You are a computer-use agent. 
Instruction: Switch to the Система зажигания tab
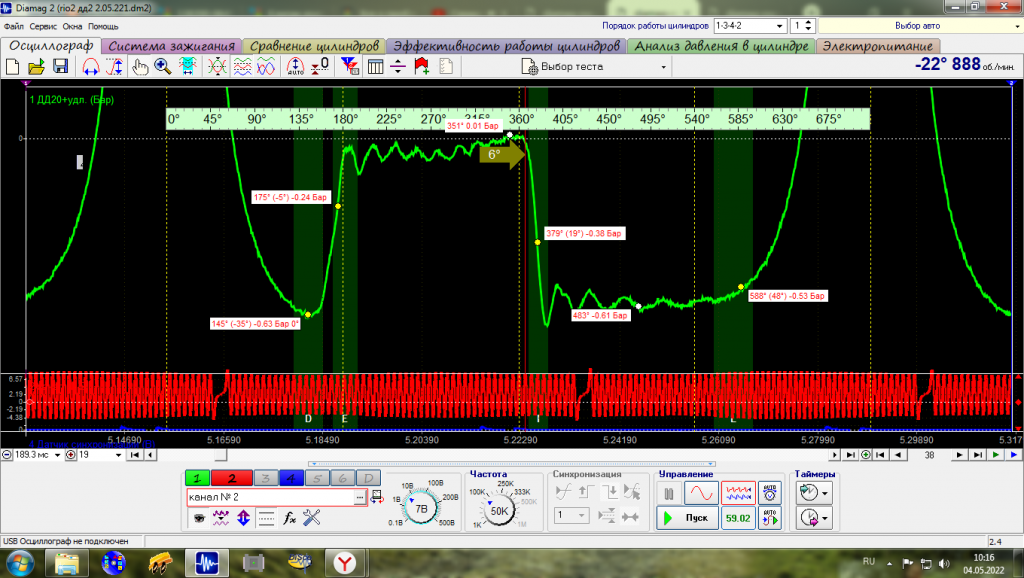(172, 46)
